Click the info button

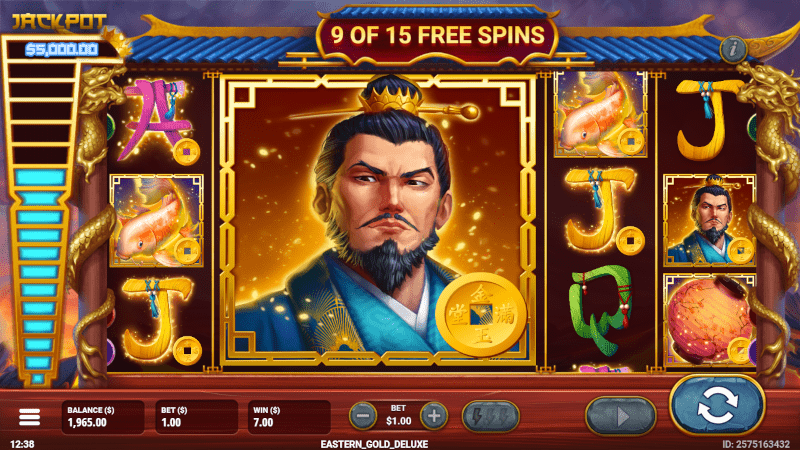[x=733, y=49]
